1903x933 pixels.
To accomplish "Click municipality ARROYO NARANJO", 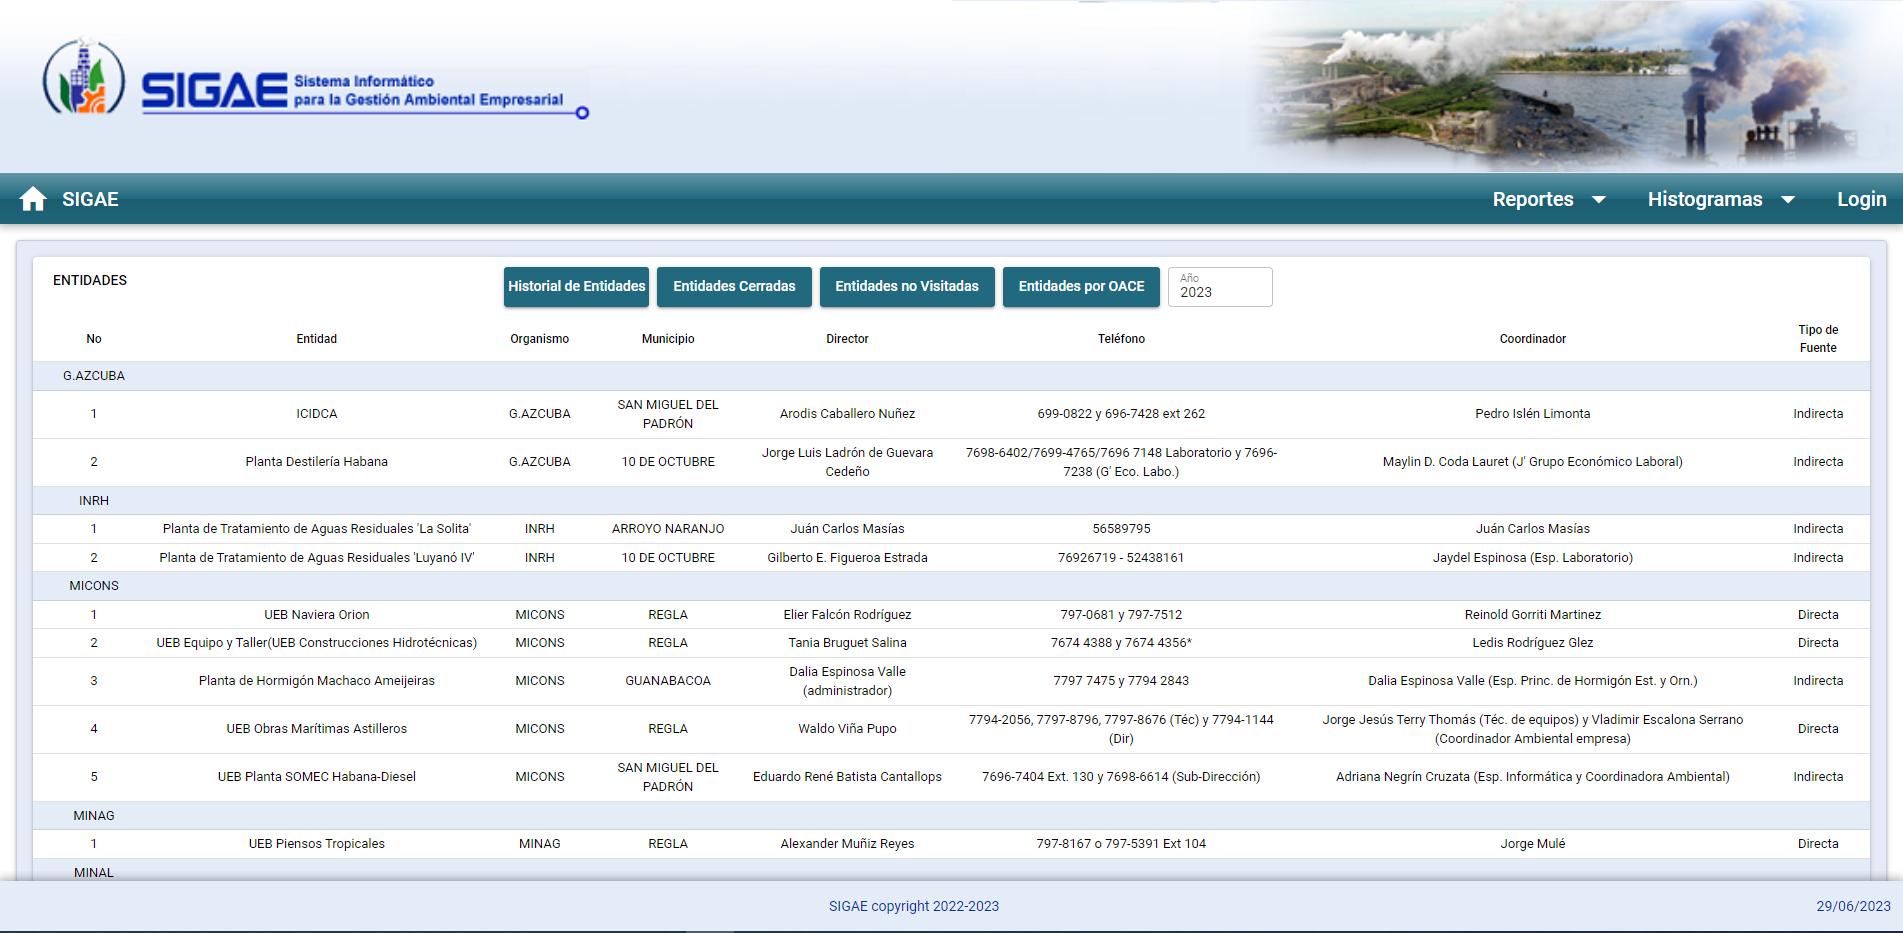I will click(668, 529).
